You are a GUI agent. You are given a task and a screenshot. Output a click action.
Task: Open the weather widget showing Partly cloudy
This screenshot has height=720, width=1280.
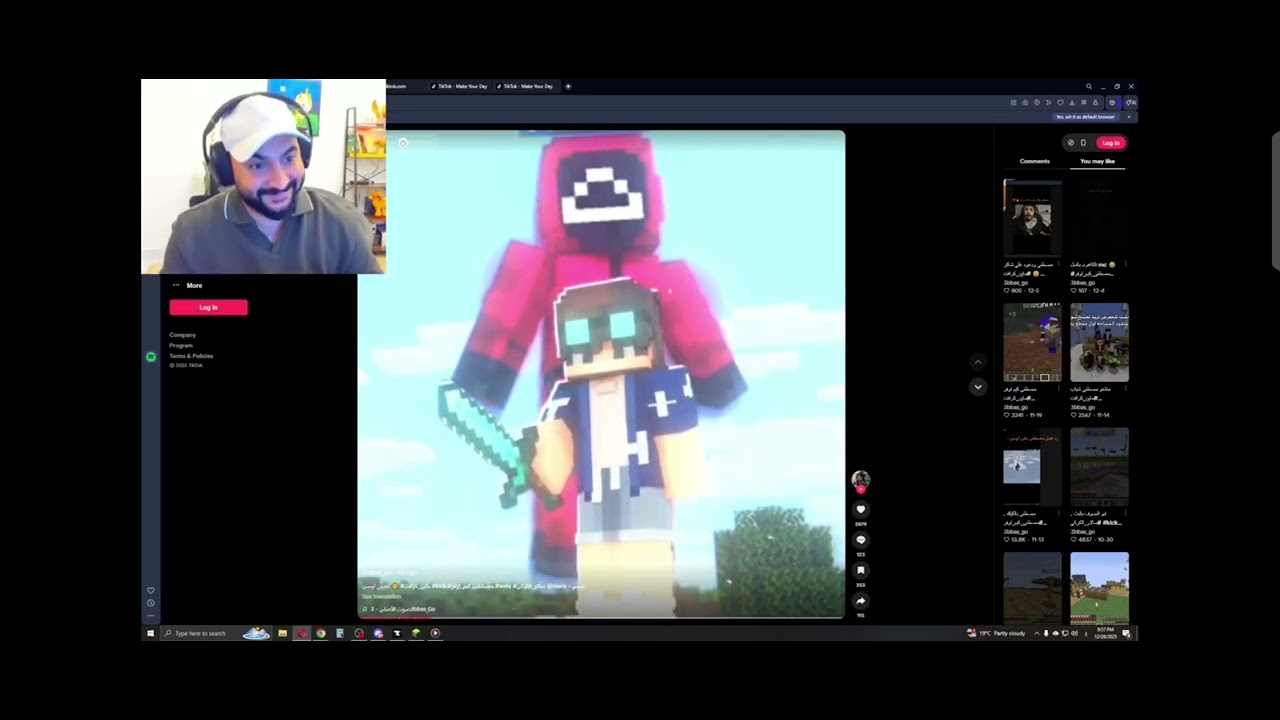(996, 633)
